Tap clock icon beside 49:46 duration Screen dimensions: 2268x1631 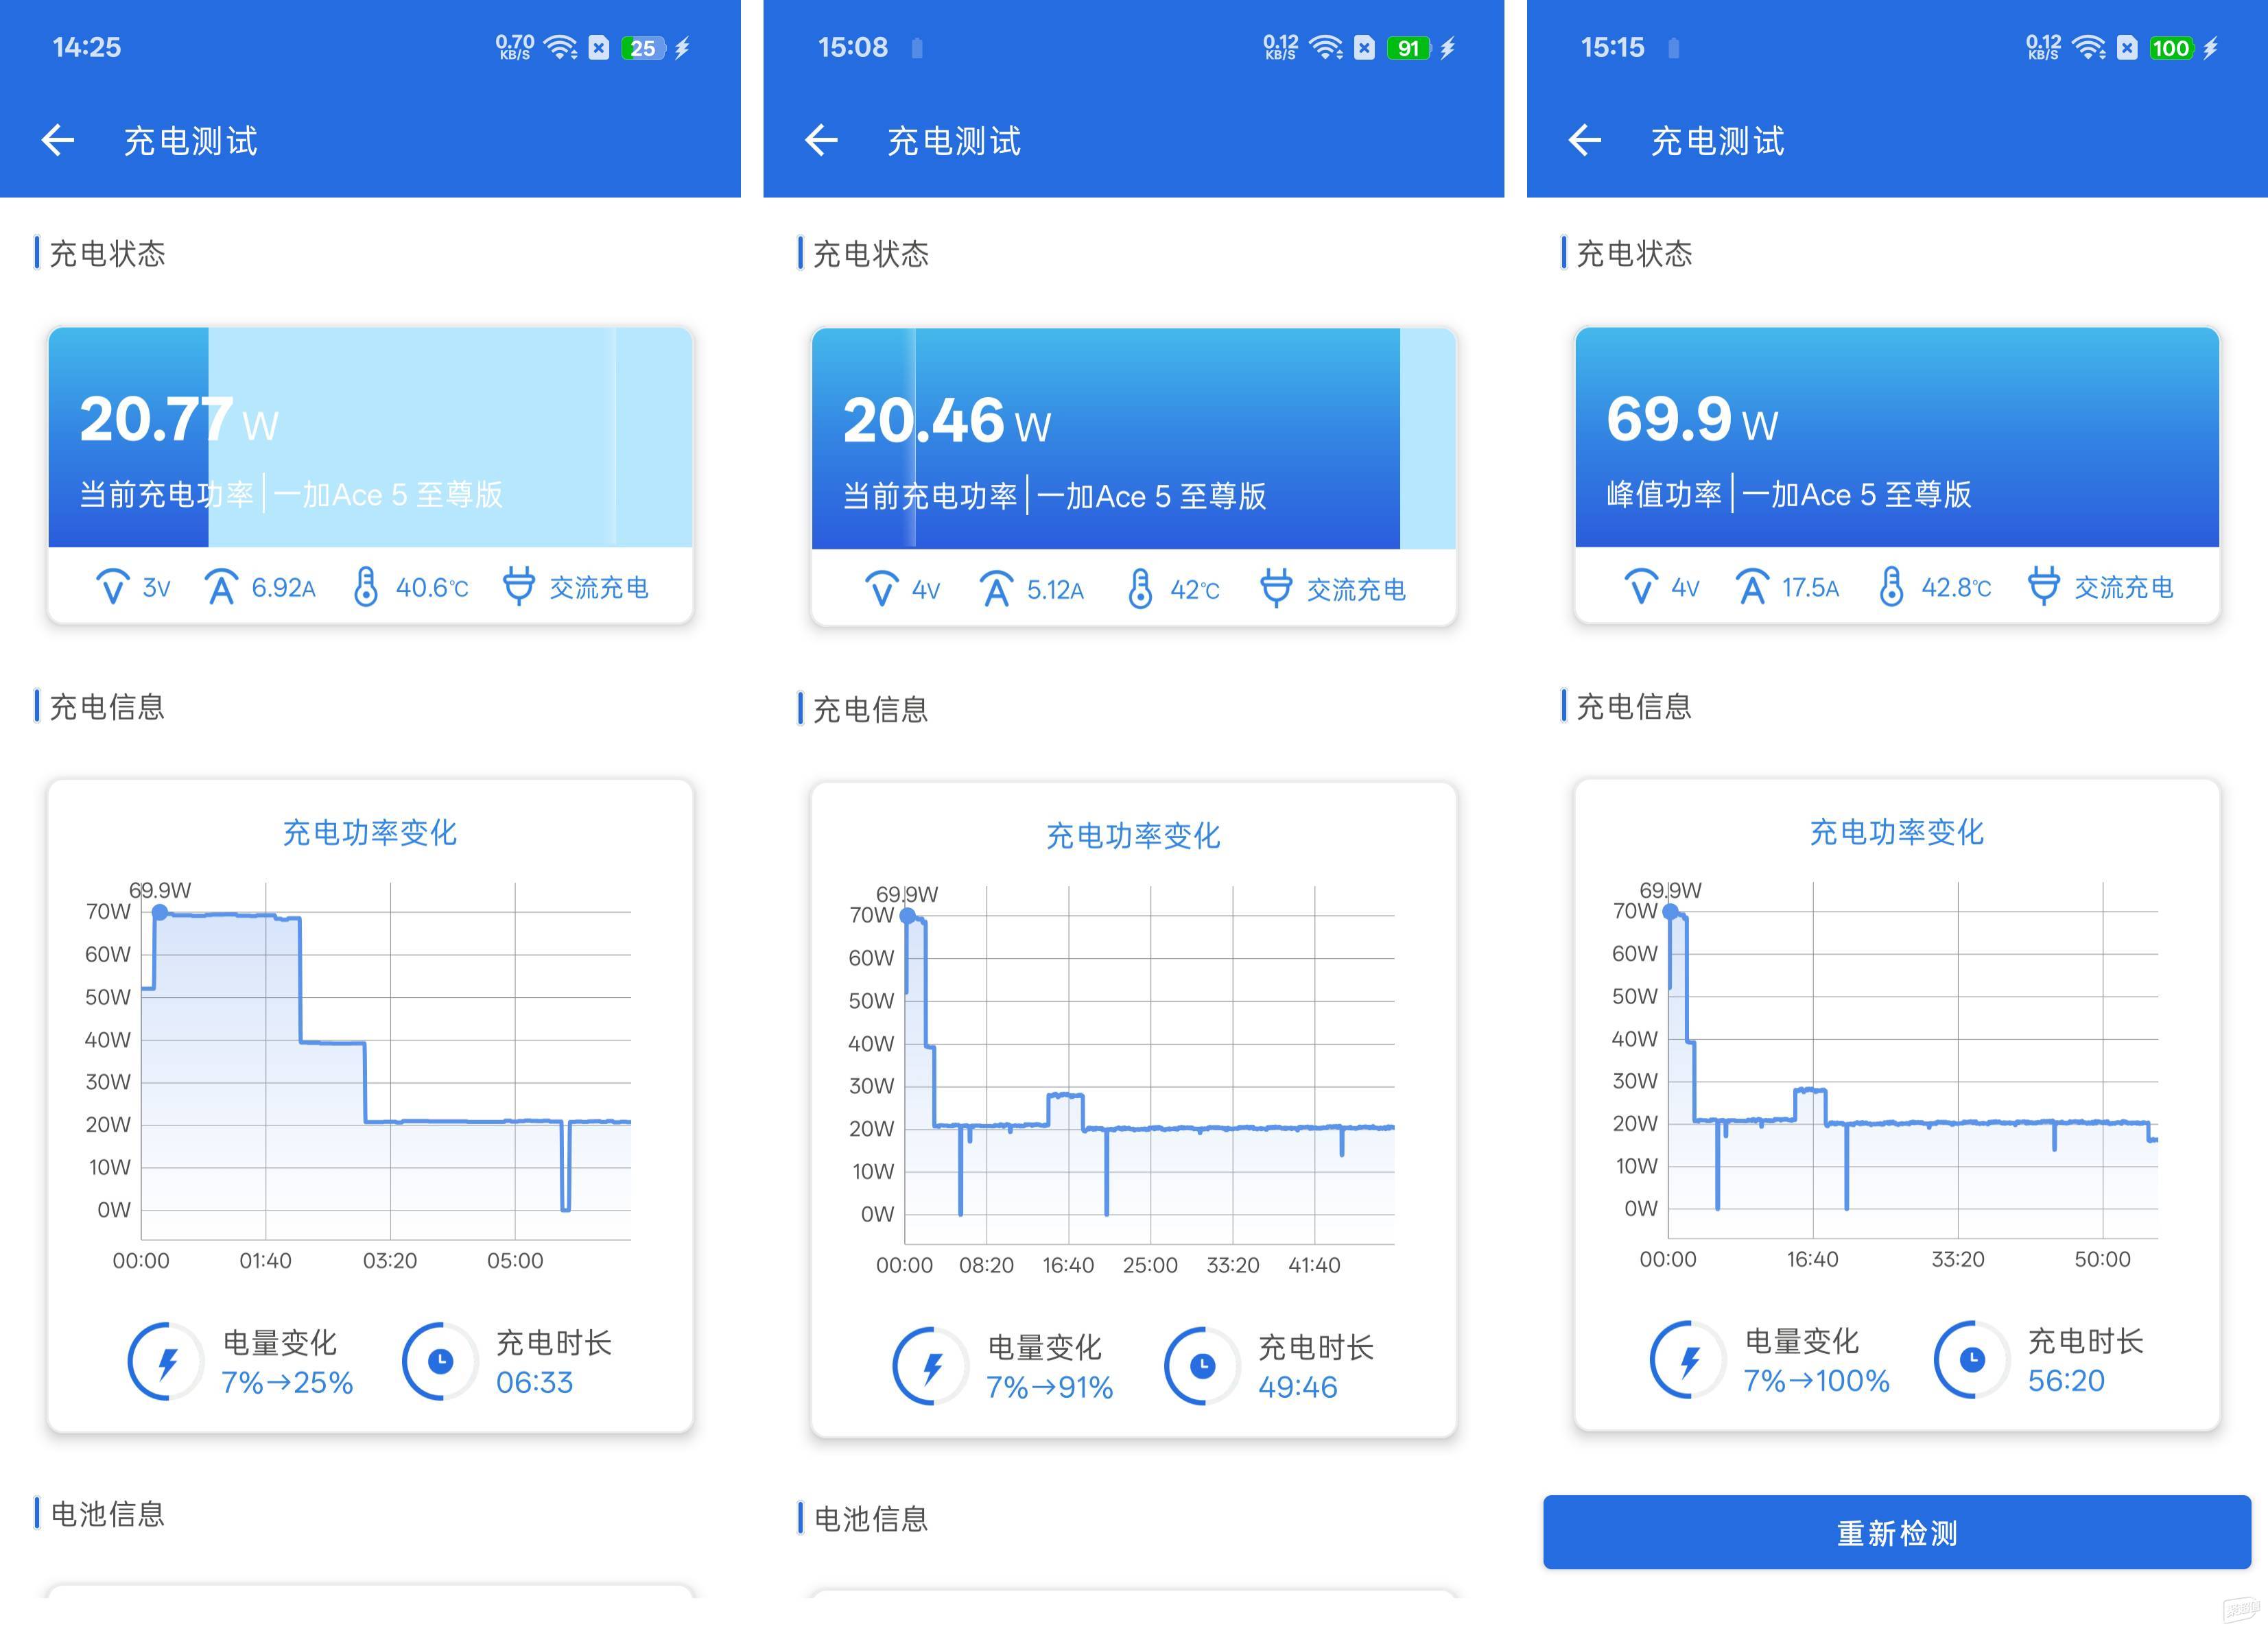coord(1203,1366)
